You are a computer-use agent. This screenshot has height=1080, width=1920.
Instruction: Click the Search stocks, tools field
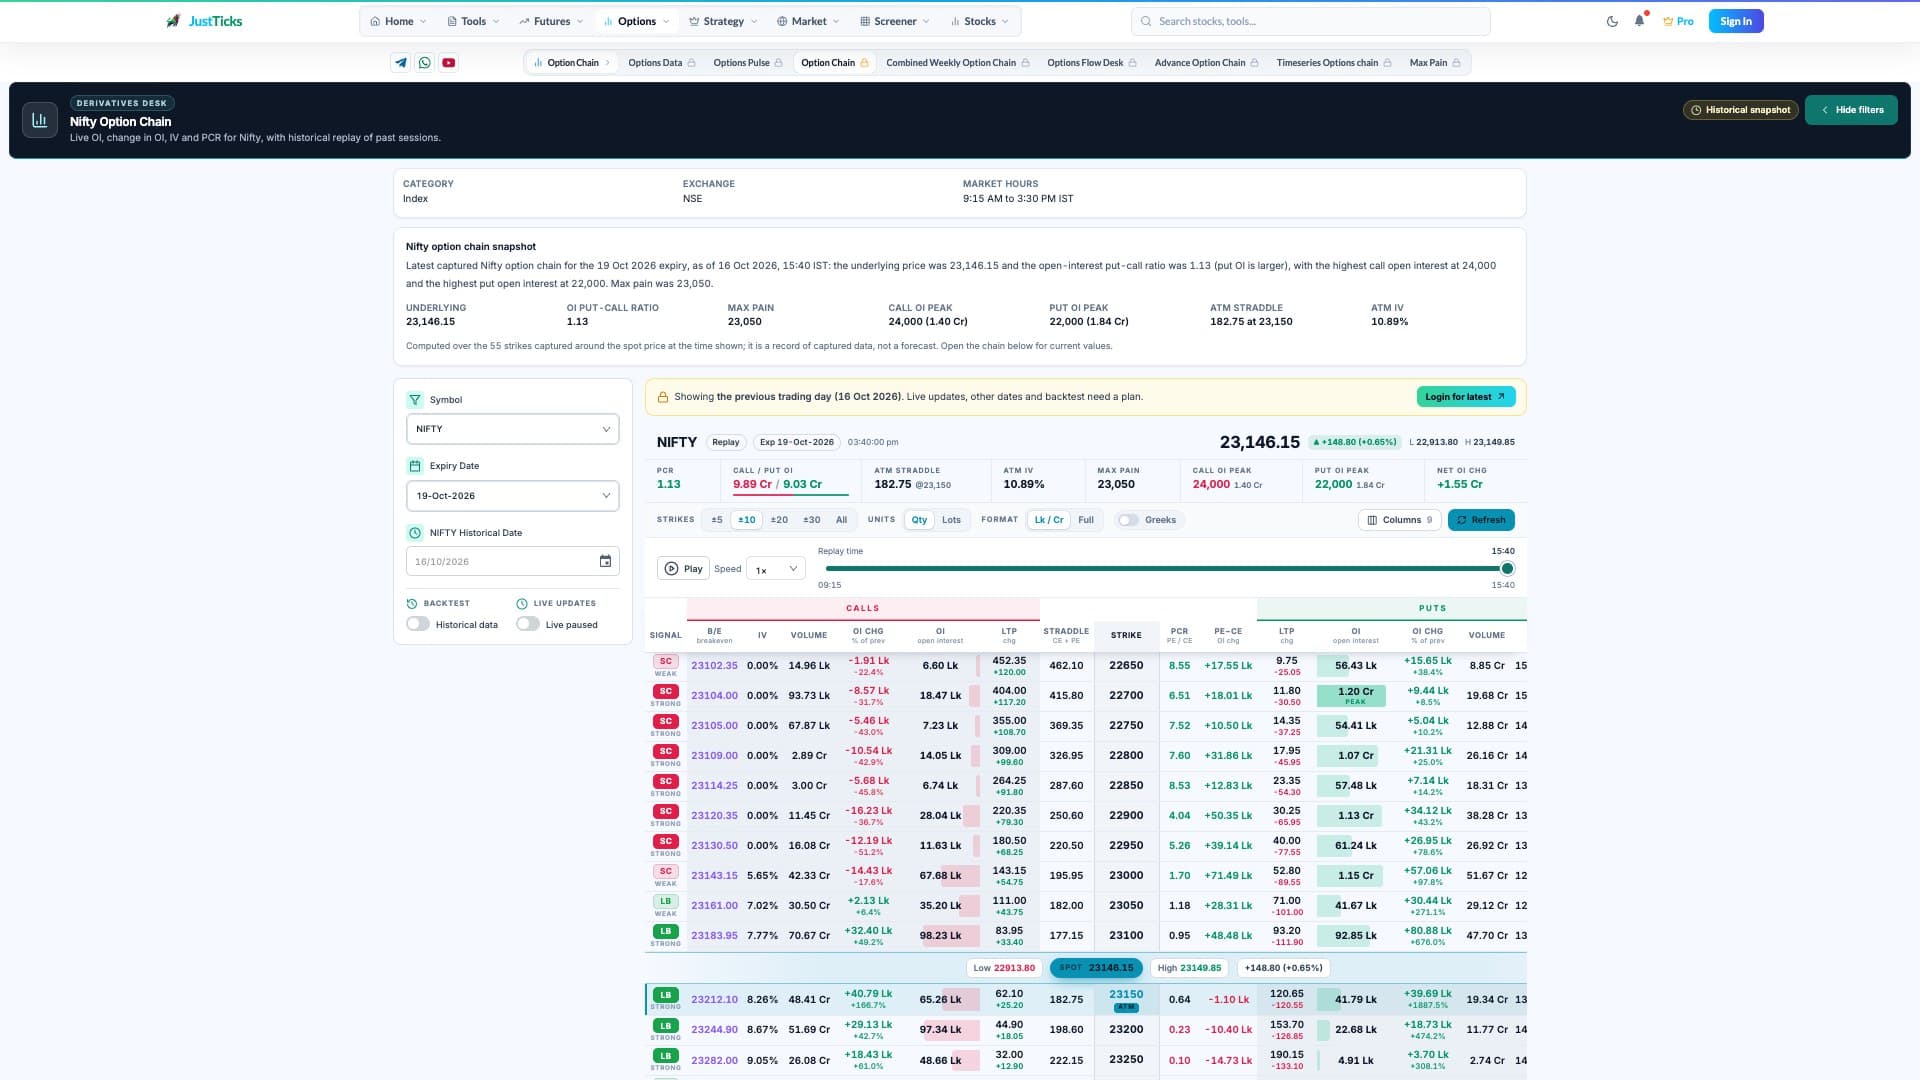1311,21
